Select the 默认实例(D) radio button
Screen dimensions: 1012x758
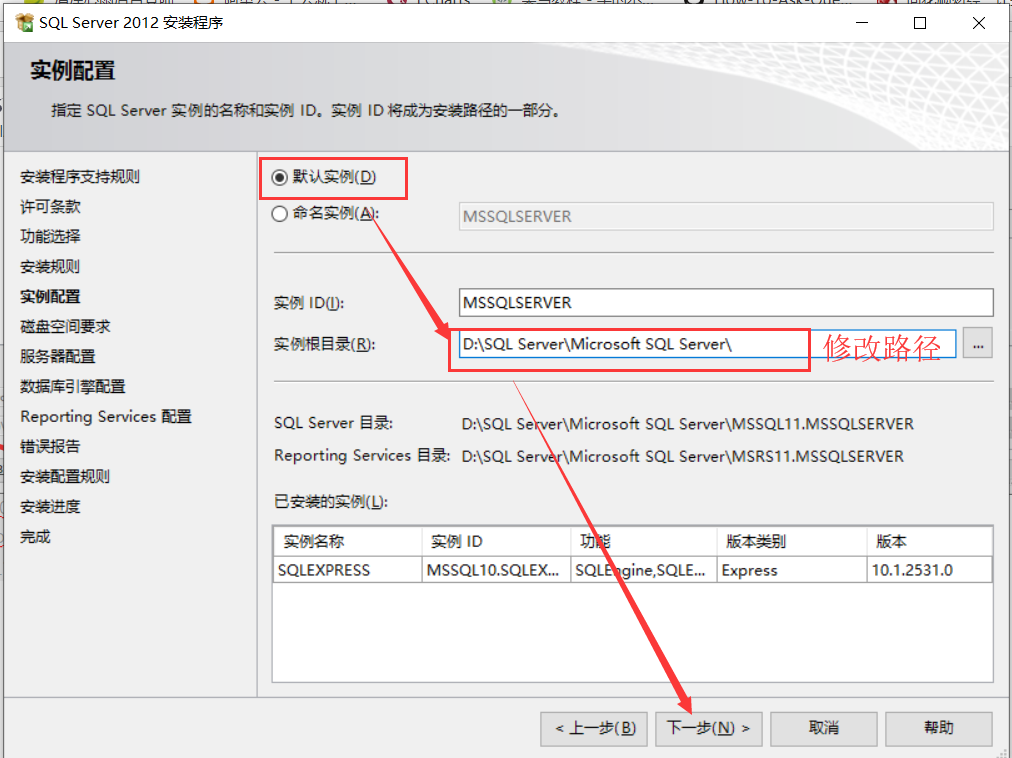pos(279,177)
